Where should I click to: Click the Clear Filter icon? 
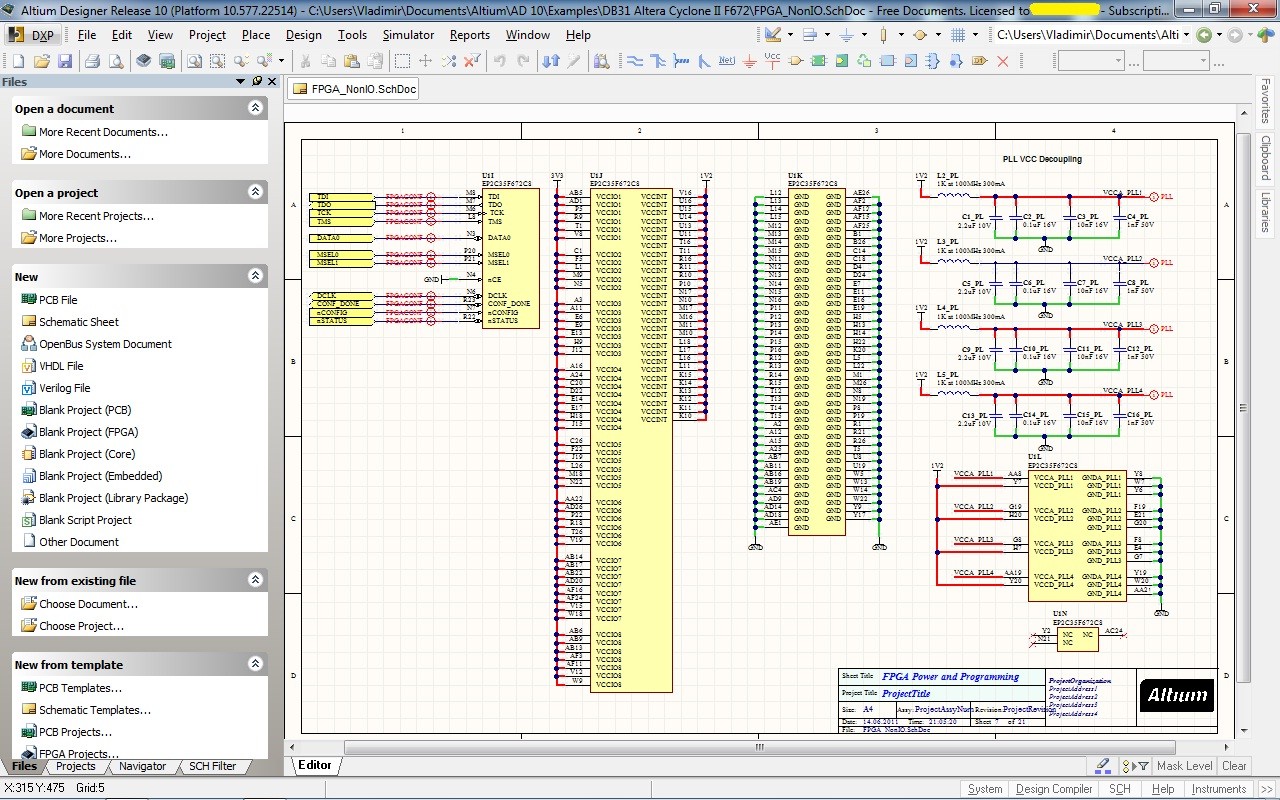tap(472, 61)
